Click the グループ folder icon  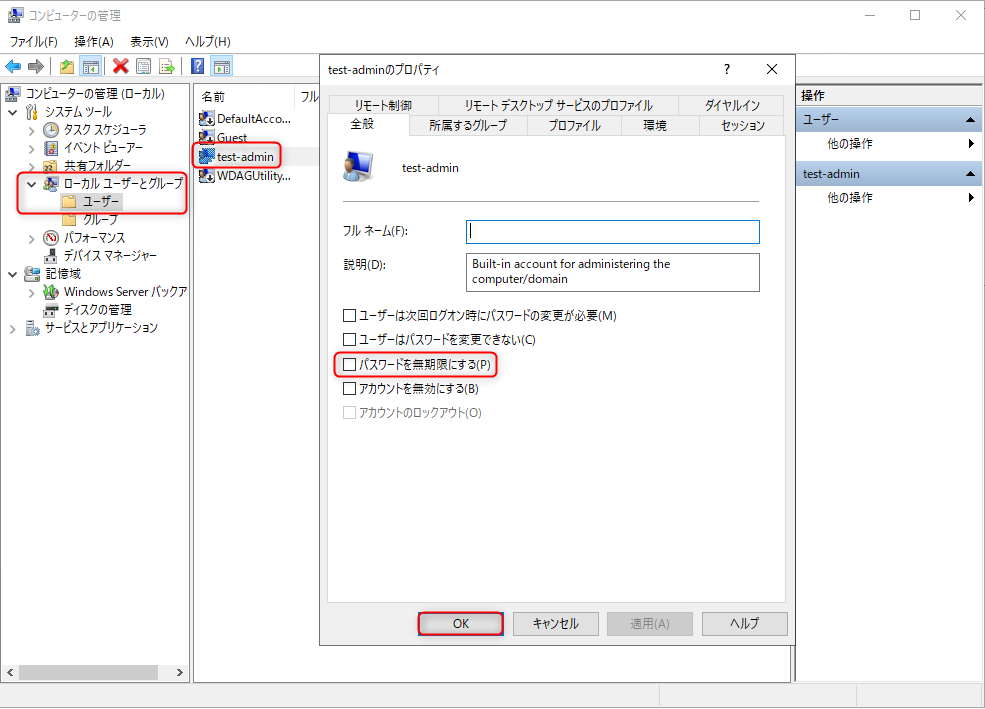[69, 220]
